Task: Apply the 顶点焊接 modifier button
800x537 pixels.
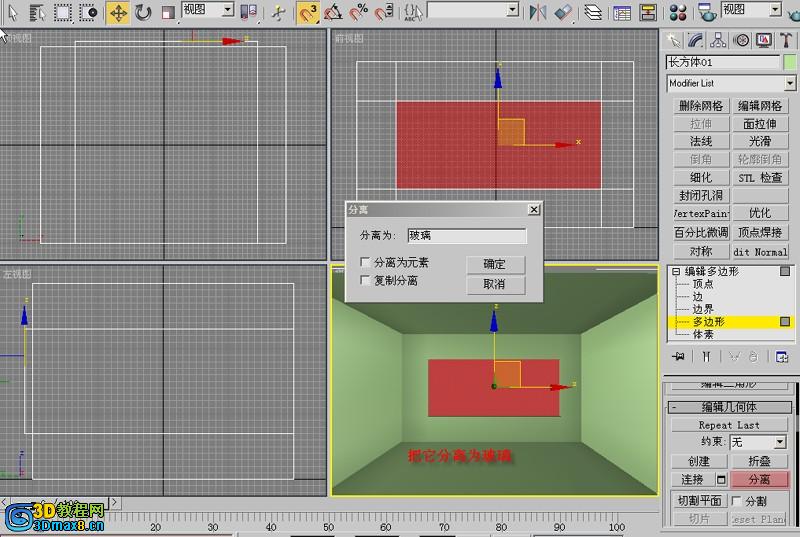Action: pyautogui.click(x=760, y=233)
